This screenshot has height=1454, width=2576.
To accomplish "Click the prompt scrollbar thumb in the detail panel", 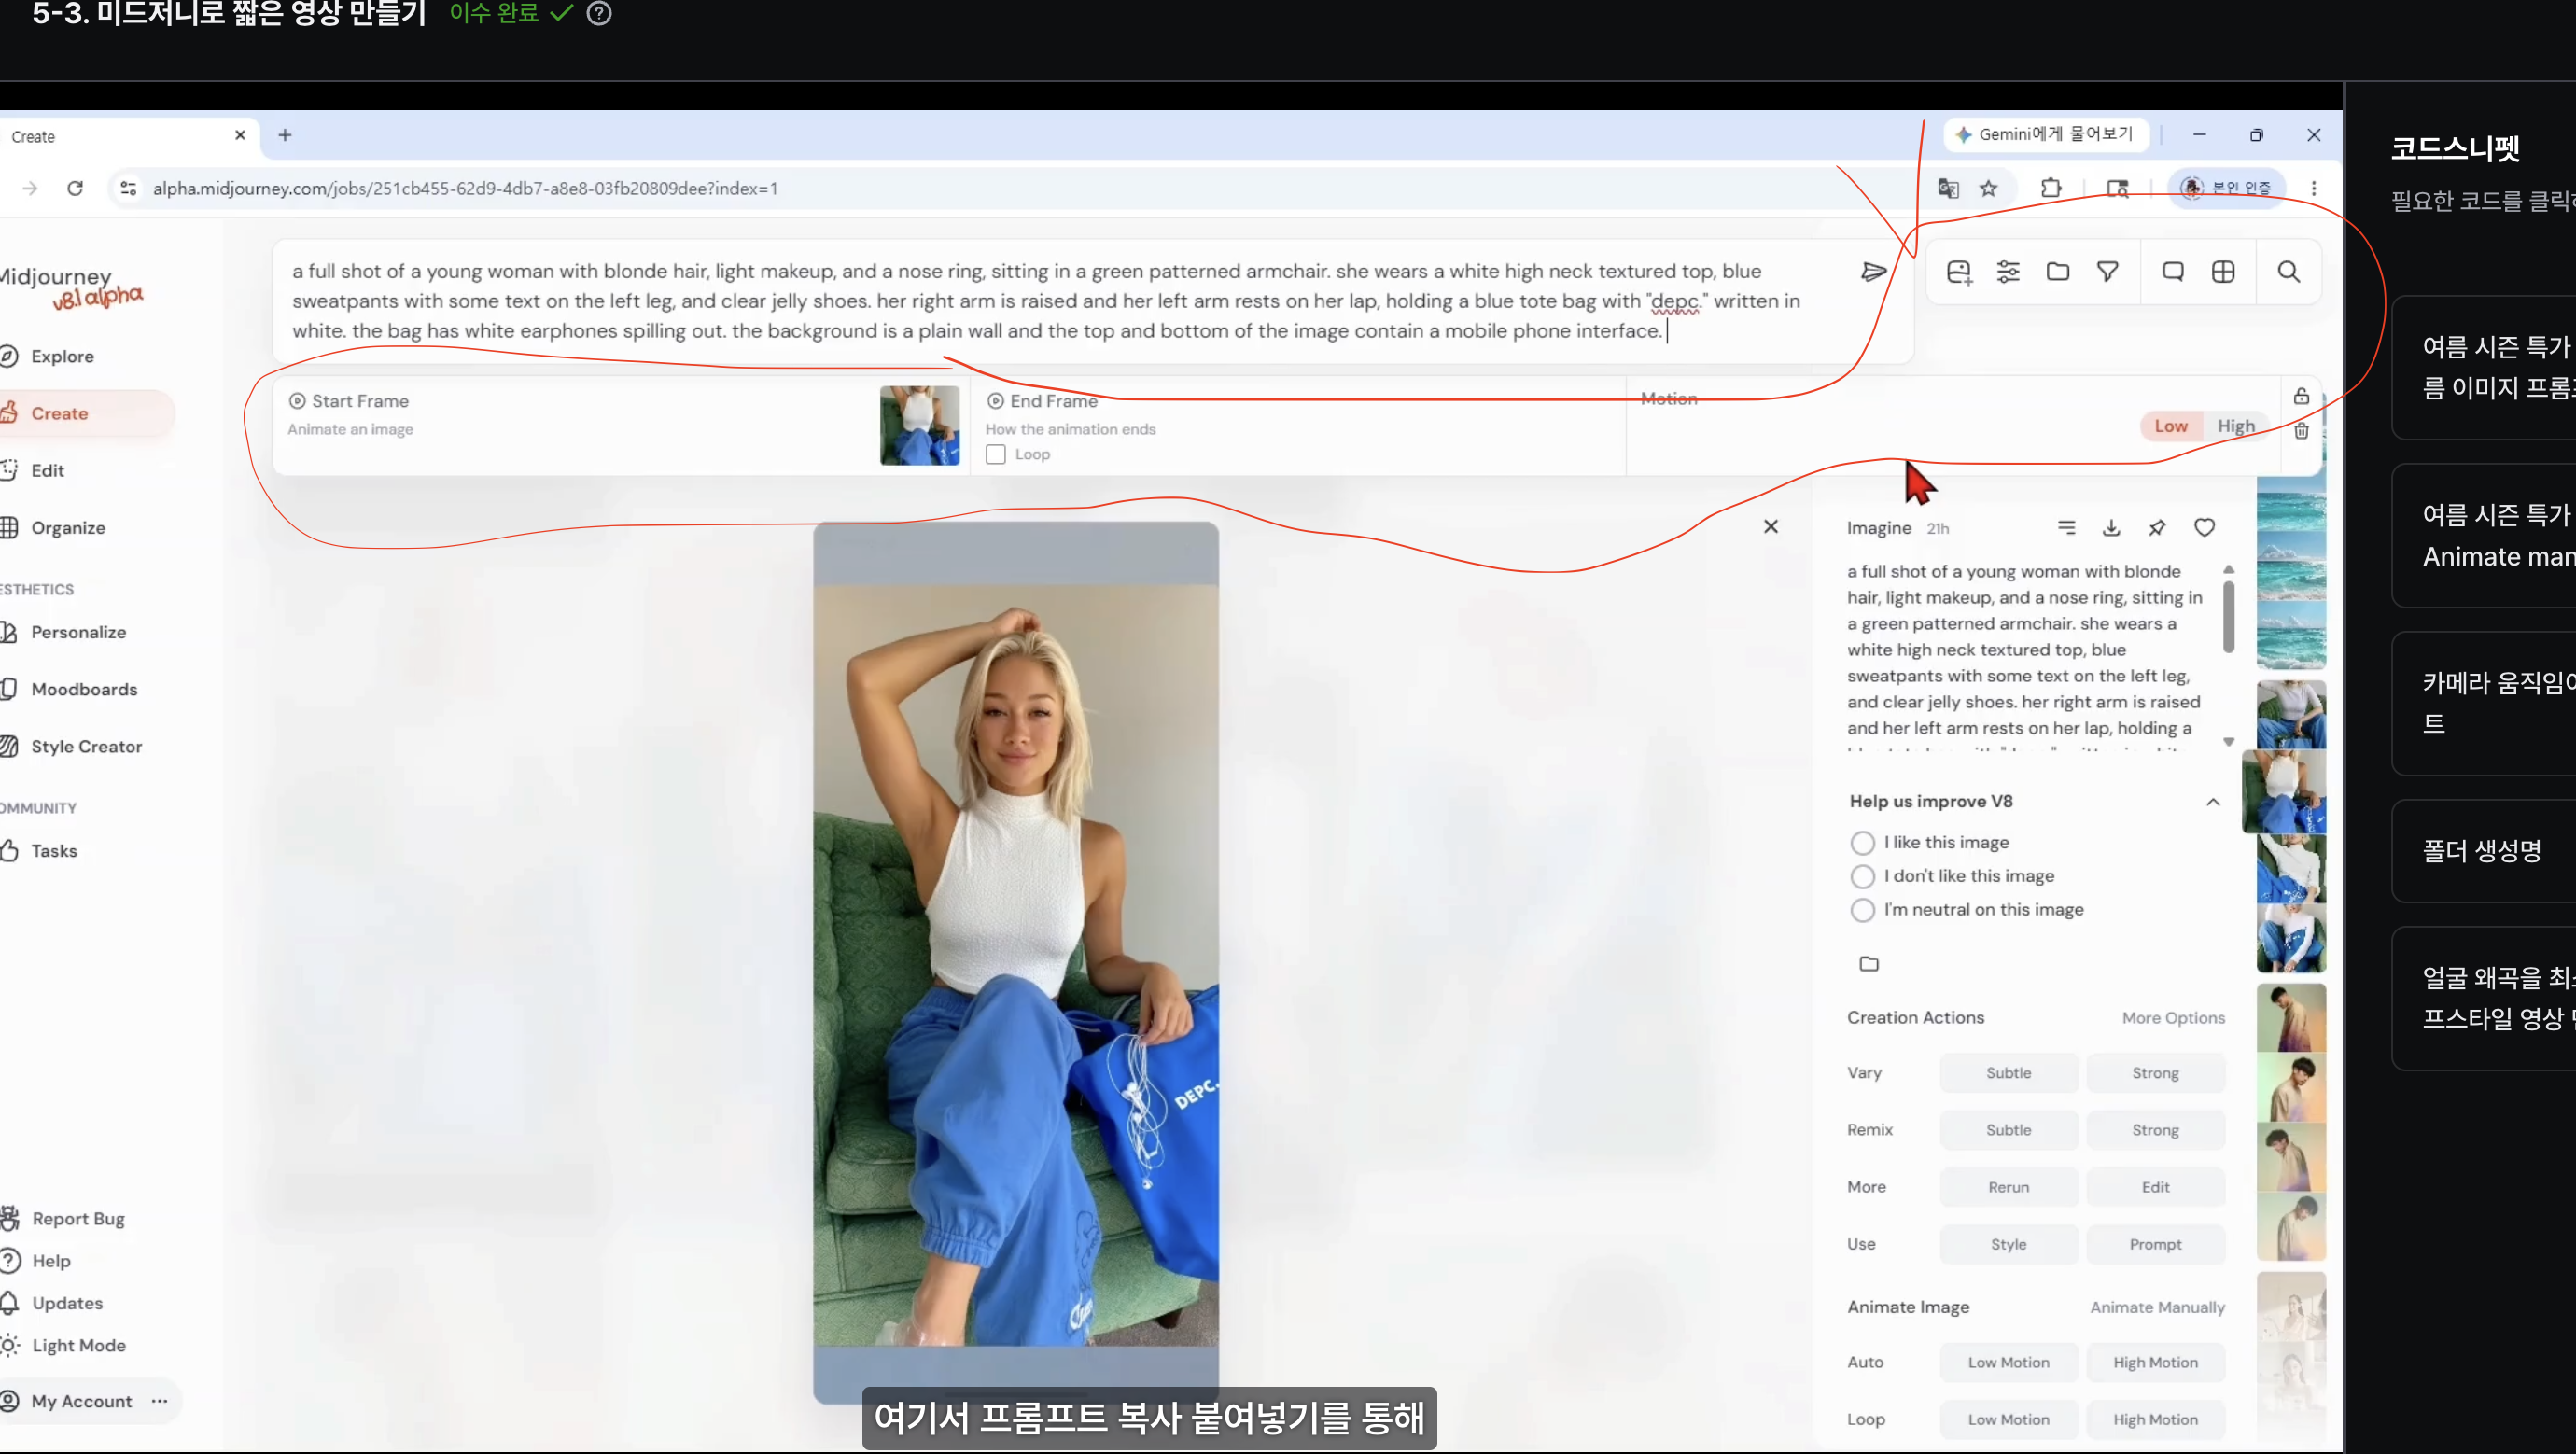I will (2229, 616).
